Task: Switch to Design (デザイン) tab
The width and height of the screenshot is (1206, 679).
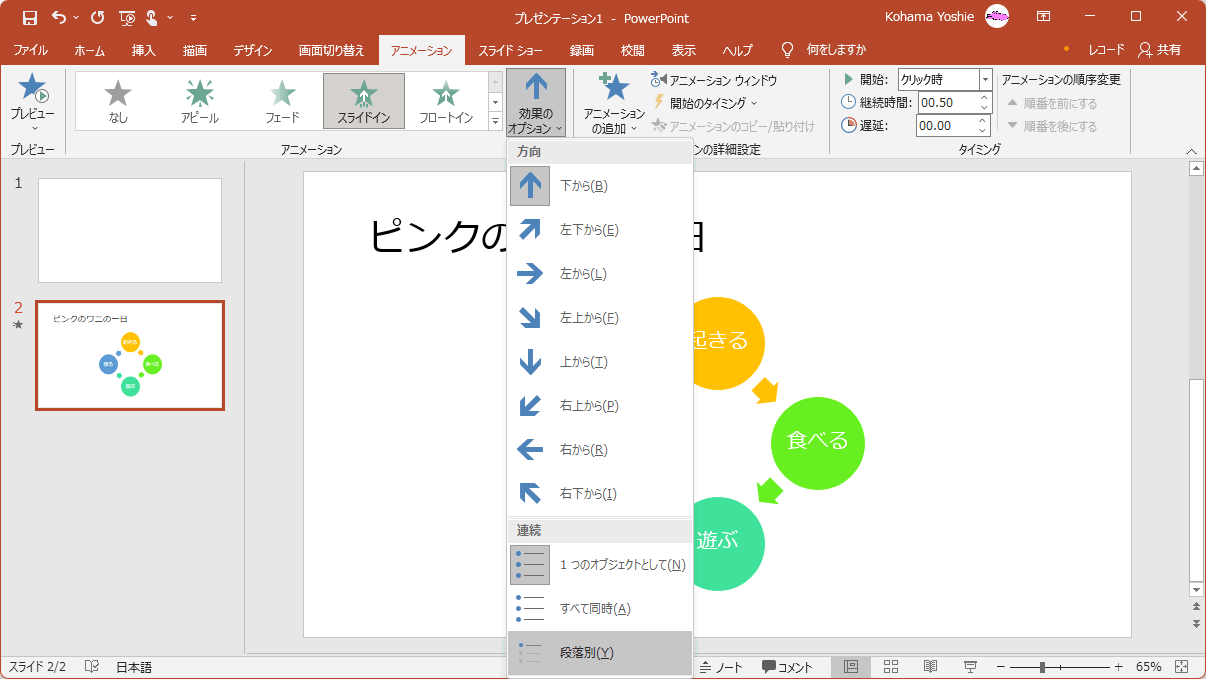Action: point(253,50)
